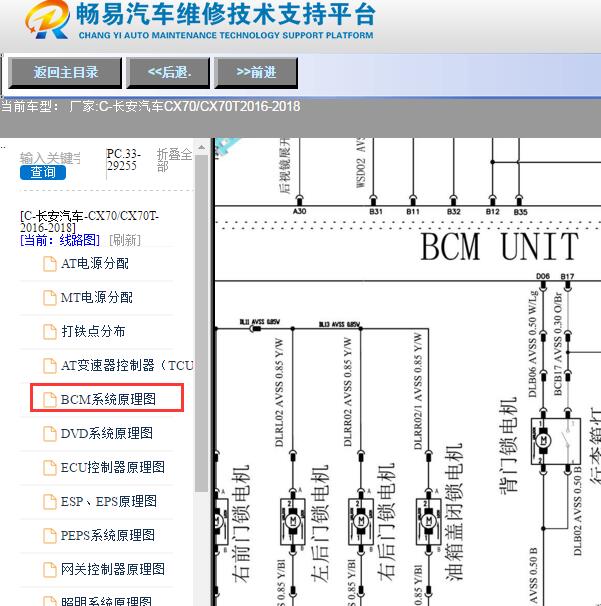Open DVD系统原理图 entry
Screen dimensions: 601x606
[107, 433]
